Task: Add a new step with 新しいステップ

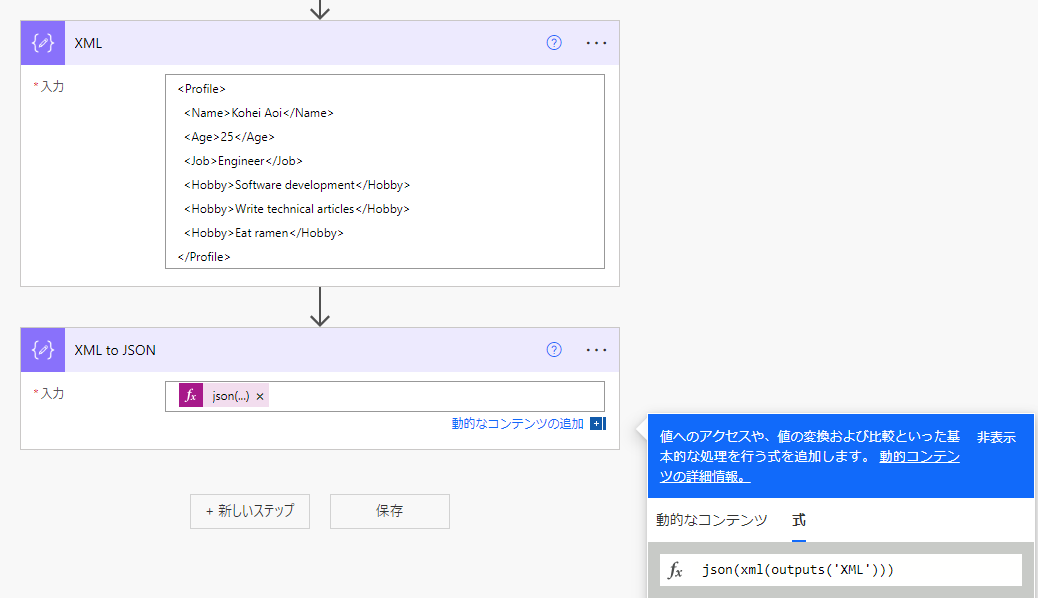Action: click(250, 511)
